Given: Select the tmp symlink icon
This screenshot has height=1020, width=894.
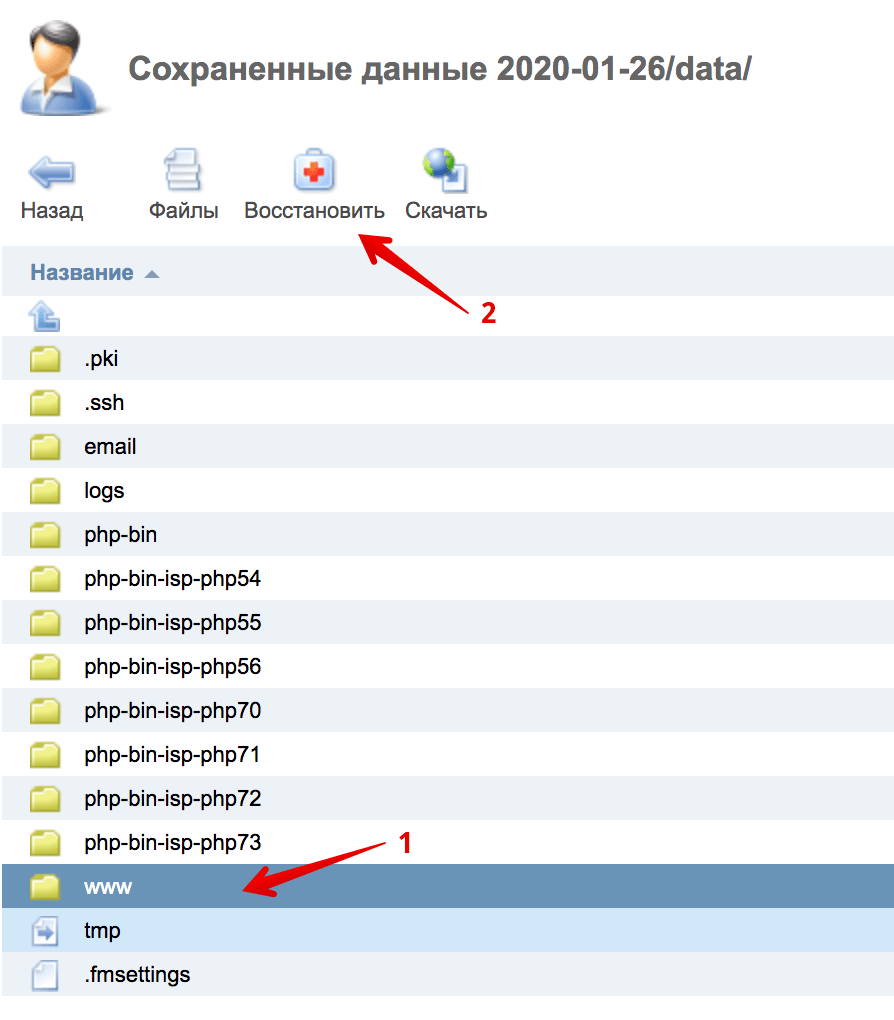Looking at the screenshot, I should click(x=45, y=931).
